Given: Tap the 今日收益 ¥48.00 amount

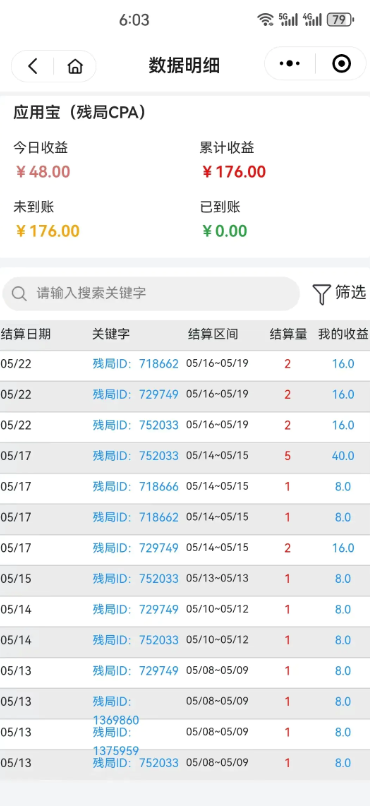Looking at the screenshot, I should tap(43, 172).
